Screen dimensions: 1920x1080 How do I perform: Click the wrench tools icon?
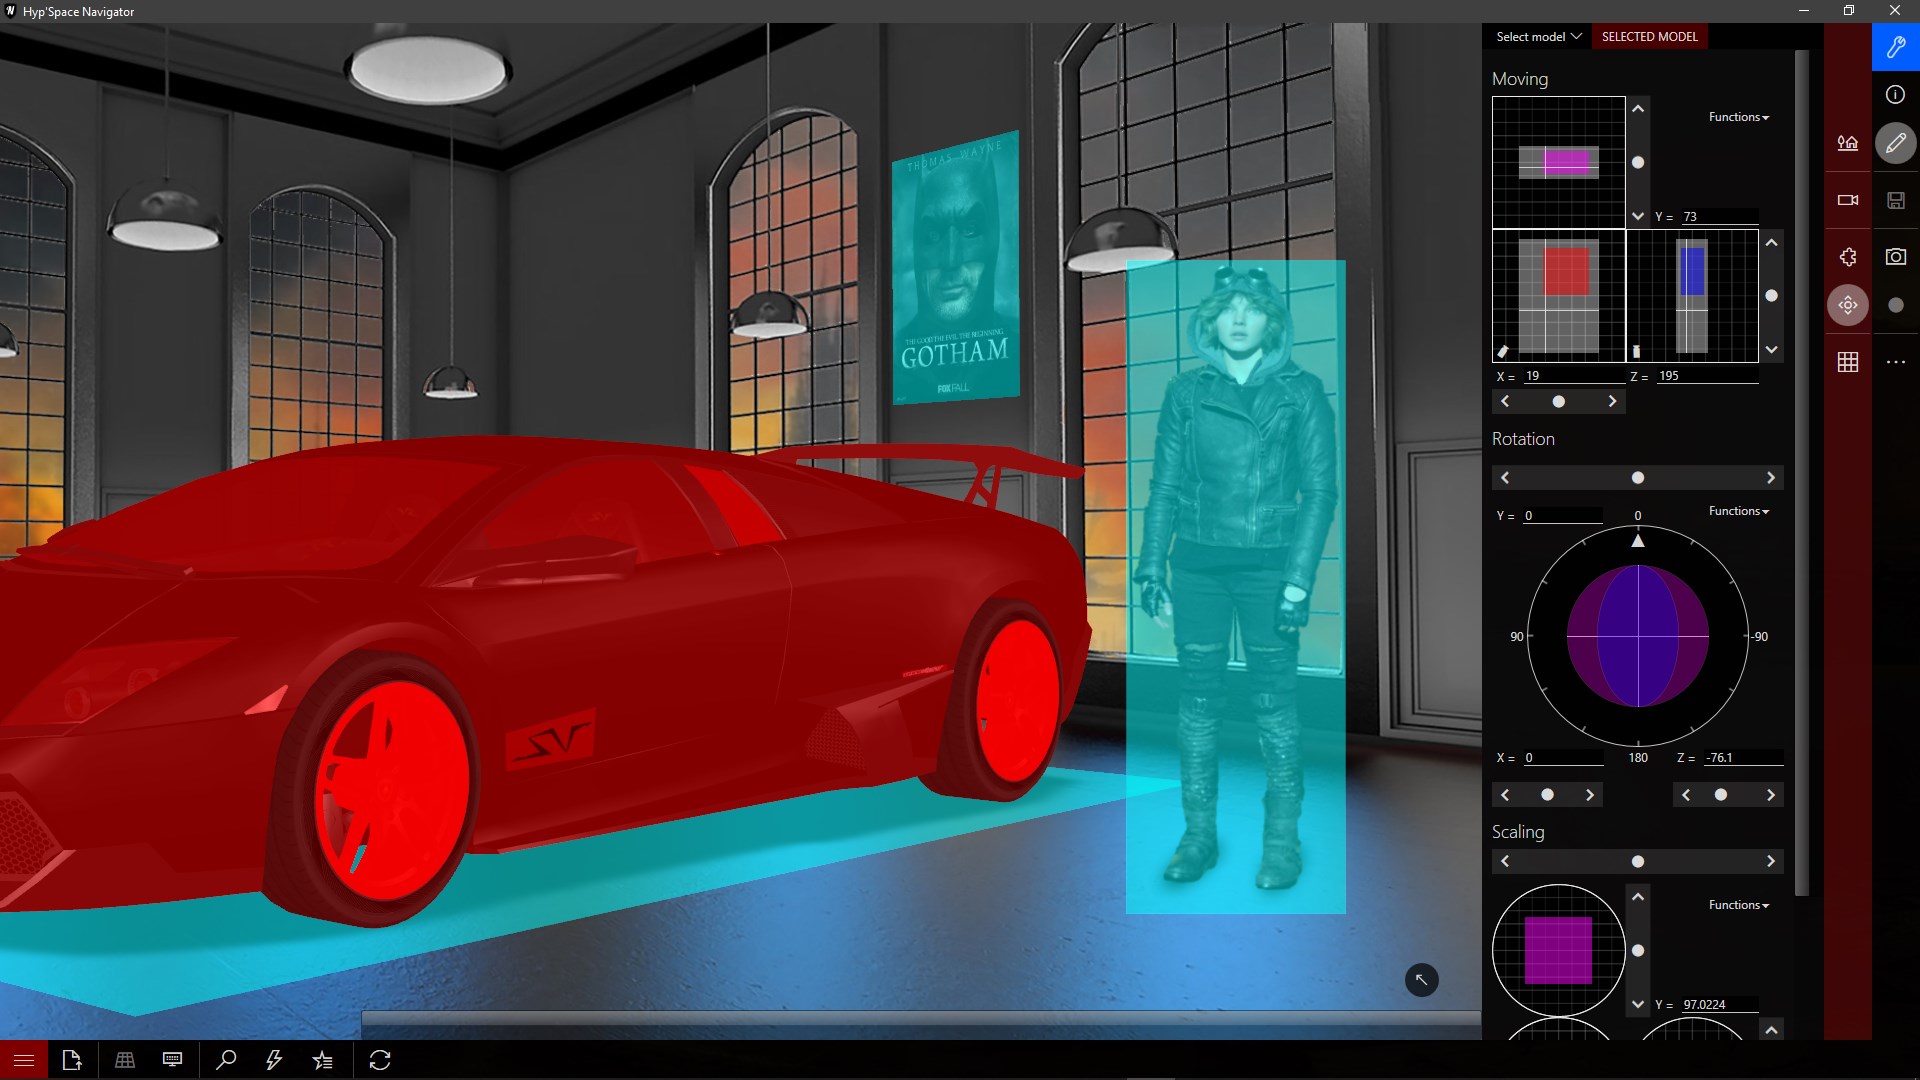pos(1895,47)
